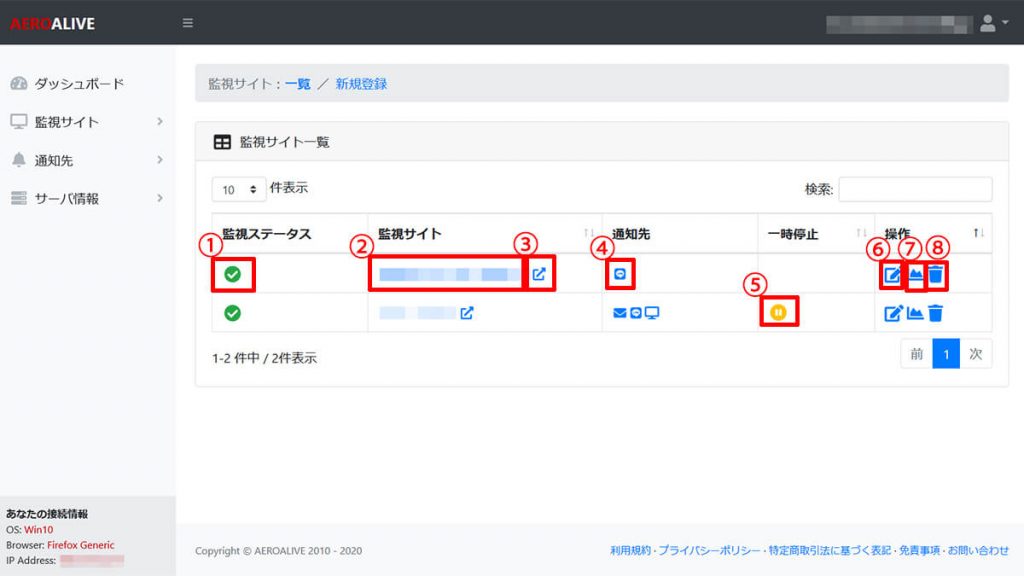The image size is (1024, 576).
Task: Open the user account menu icon
Action: pyautogui.click(x=993, y=24)
